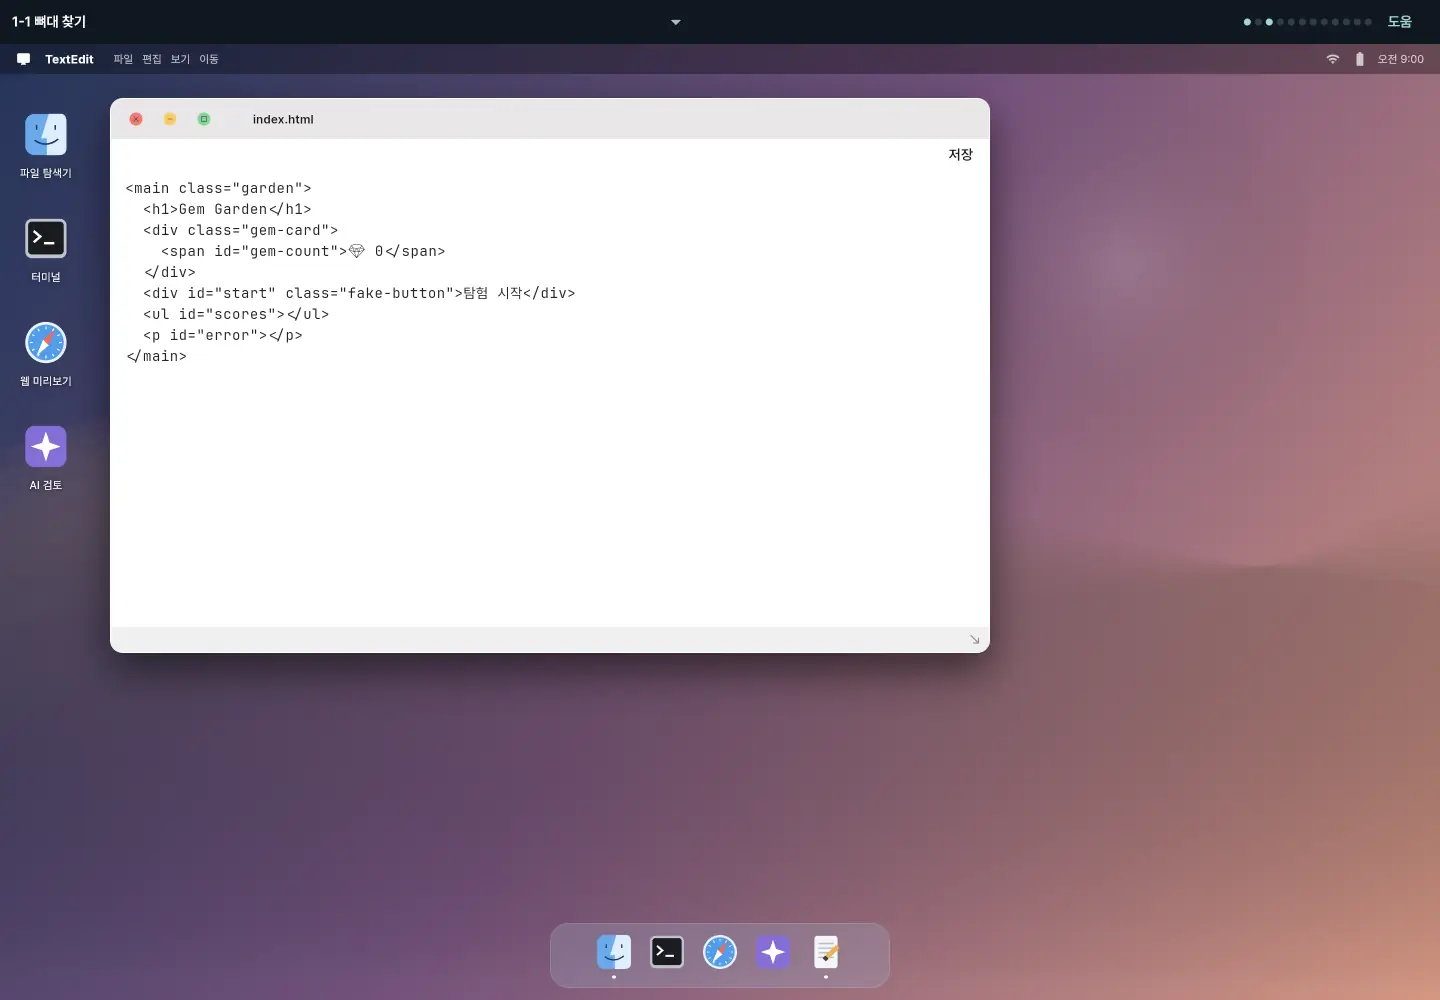The height and width of the screenshot is (1000, 1440).
Task: Click the 저장 button in the editor
Action: click(x=961, y=154)
